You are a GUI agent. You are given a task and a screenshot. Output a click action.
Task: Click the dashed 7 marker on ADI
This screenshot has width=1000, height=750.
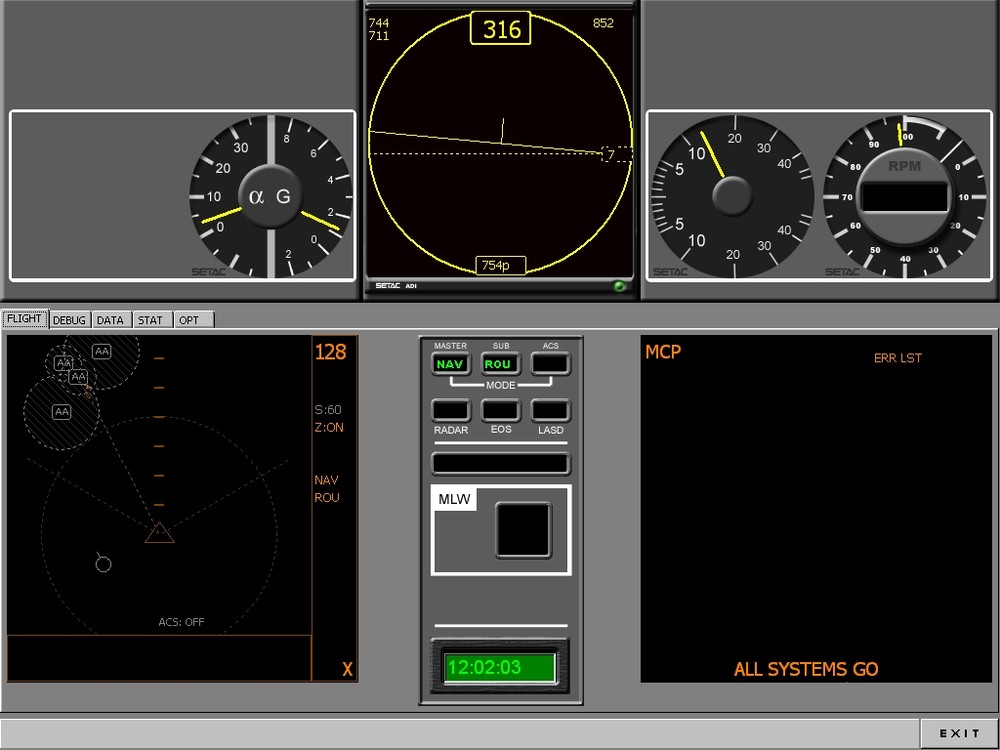click(616, 154)
